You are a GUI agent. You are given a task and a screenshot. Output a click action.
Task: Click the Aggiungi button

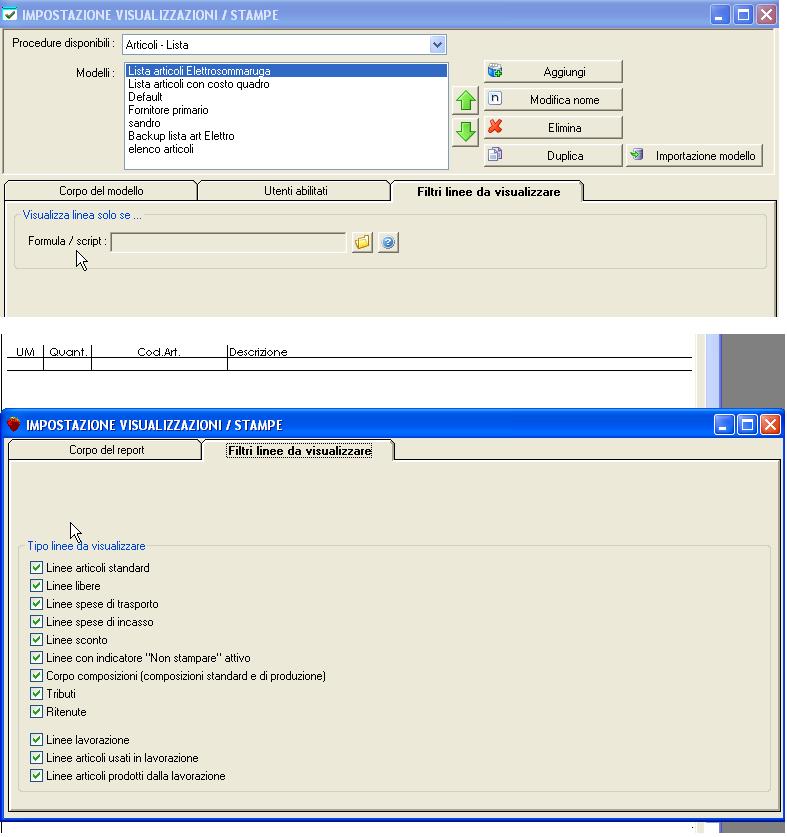(553, 72)
